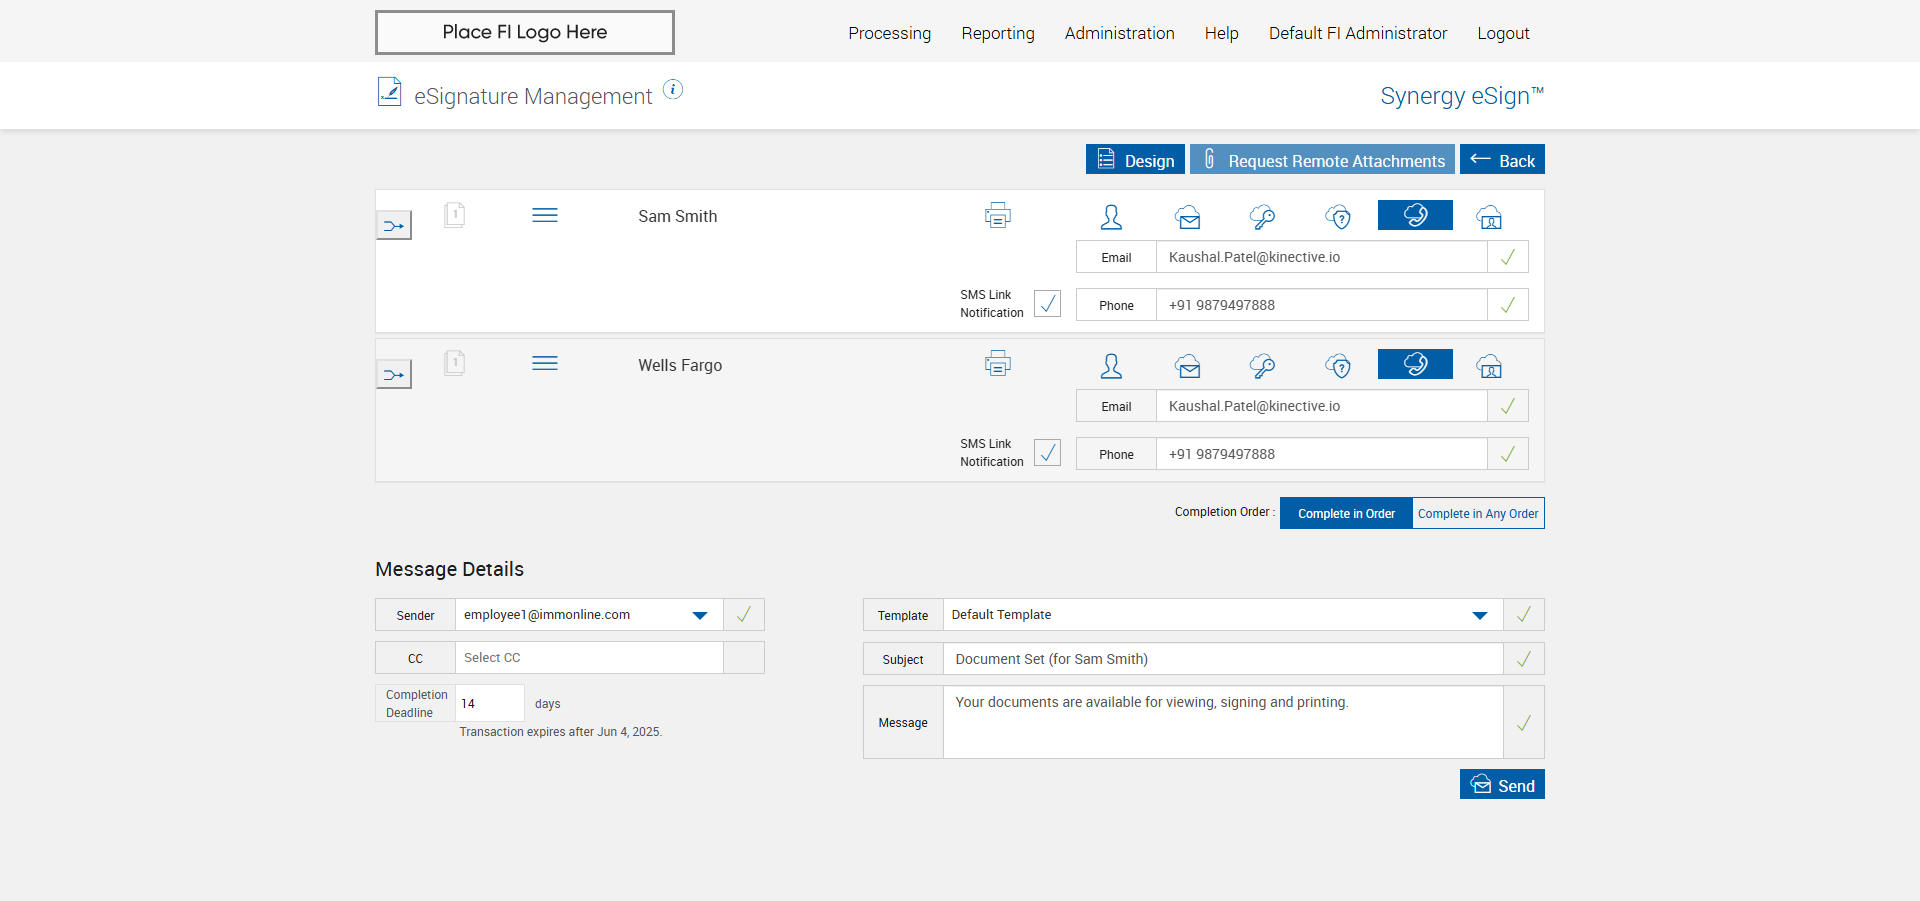Image resolution: width=1920 pixels, height=901 pixels.
Task: Click the Message text area
Action: [x=1223, y=722]
